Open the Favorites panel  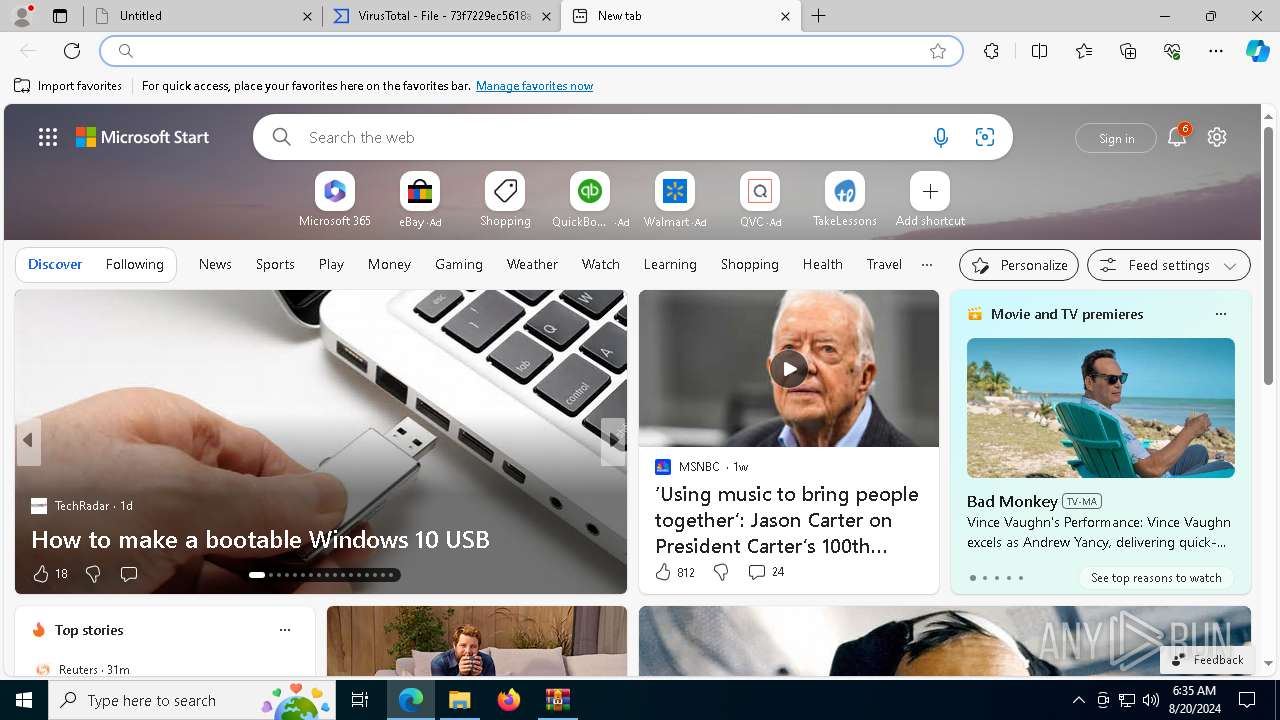pos(1084,51)
